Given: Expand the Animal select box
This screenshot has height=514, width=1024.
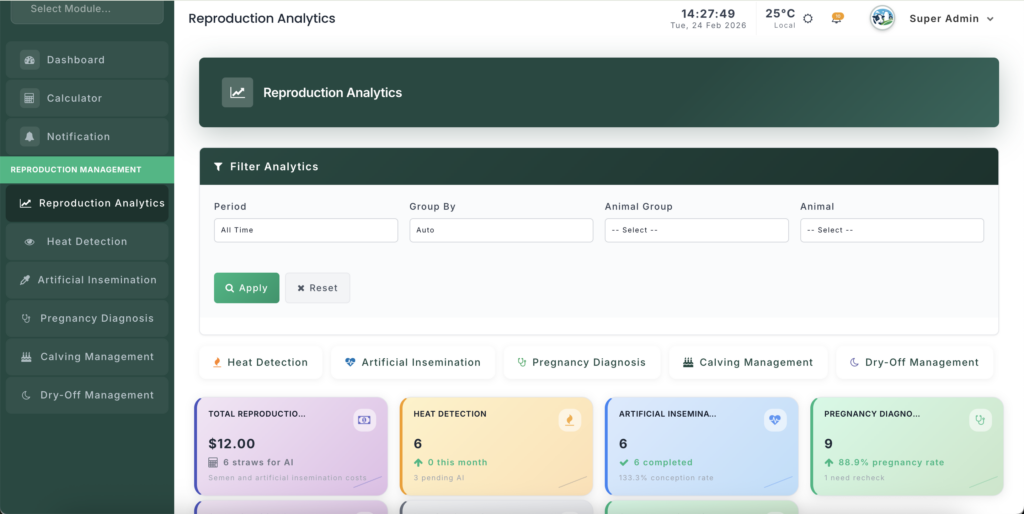Looking at the screenshot, I should click(891, 230).
